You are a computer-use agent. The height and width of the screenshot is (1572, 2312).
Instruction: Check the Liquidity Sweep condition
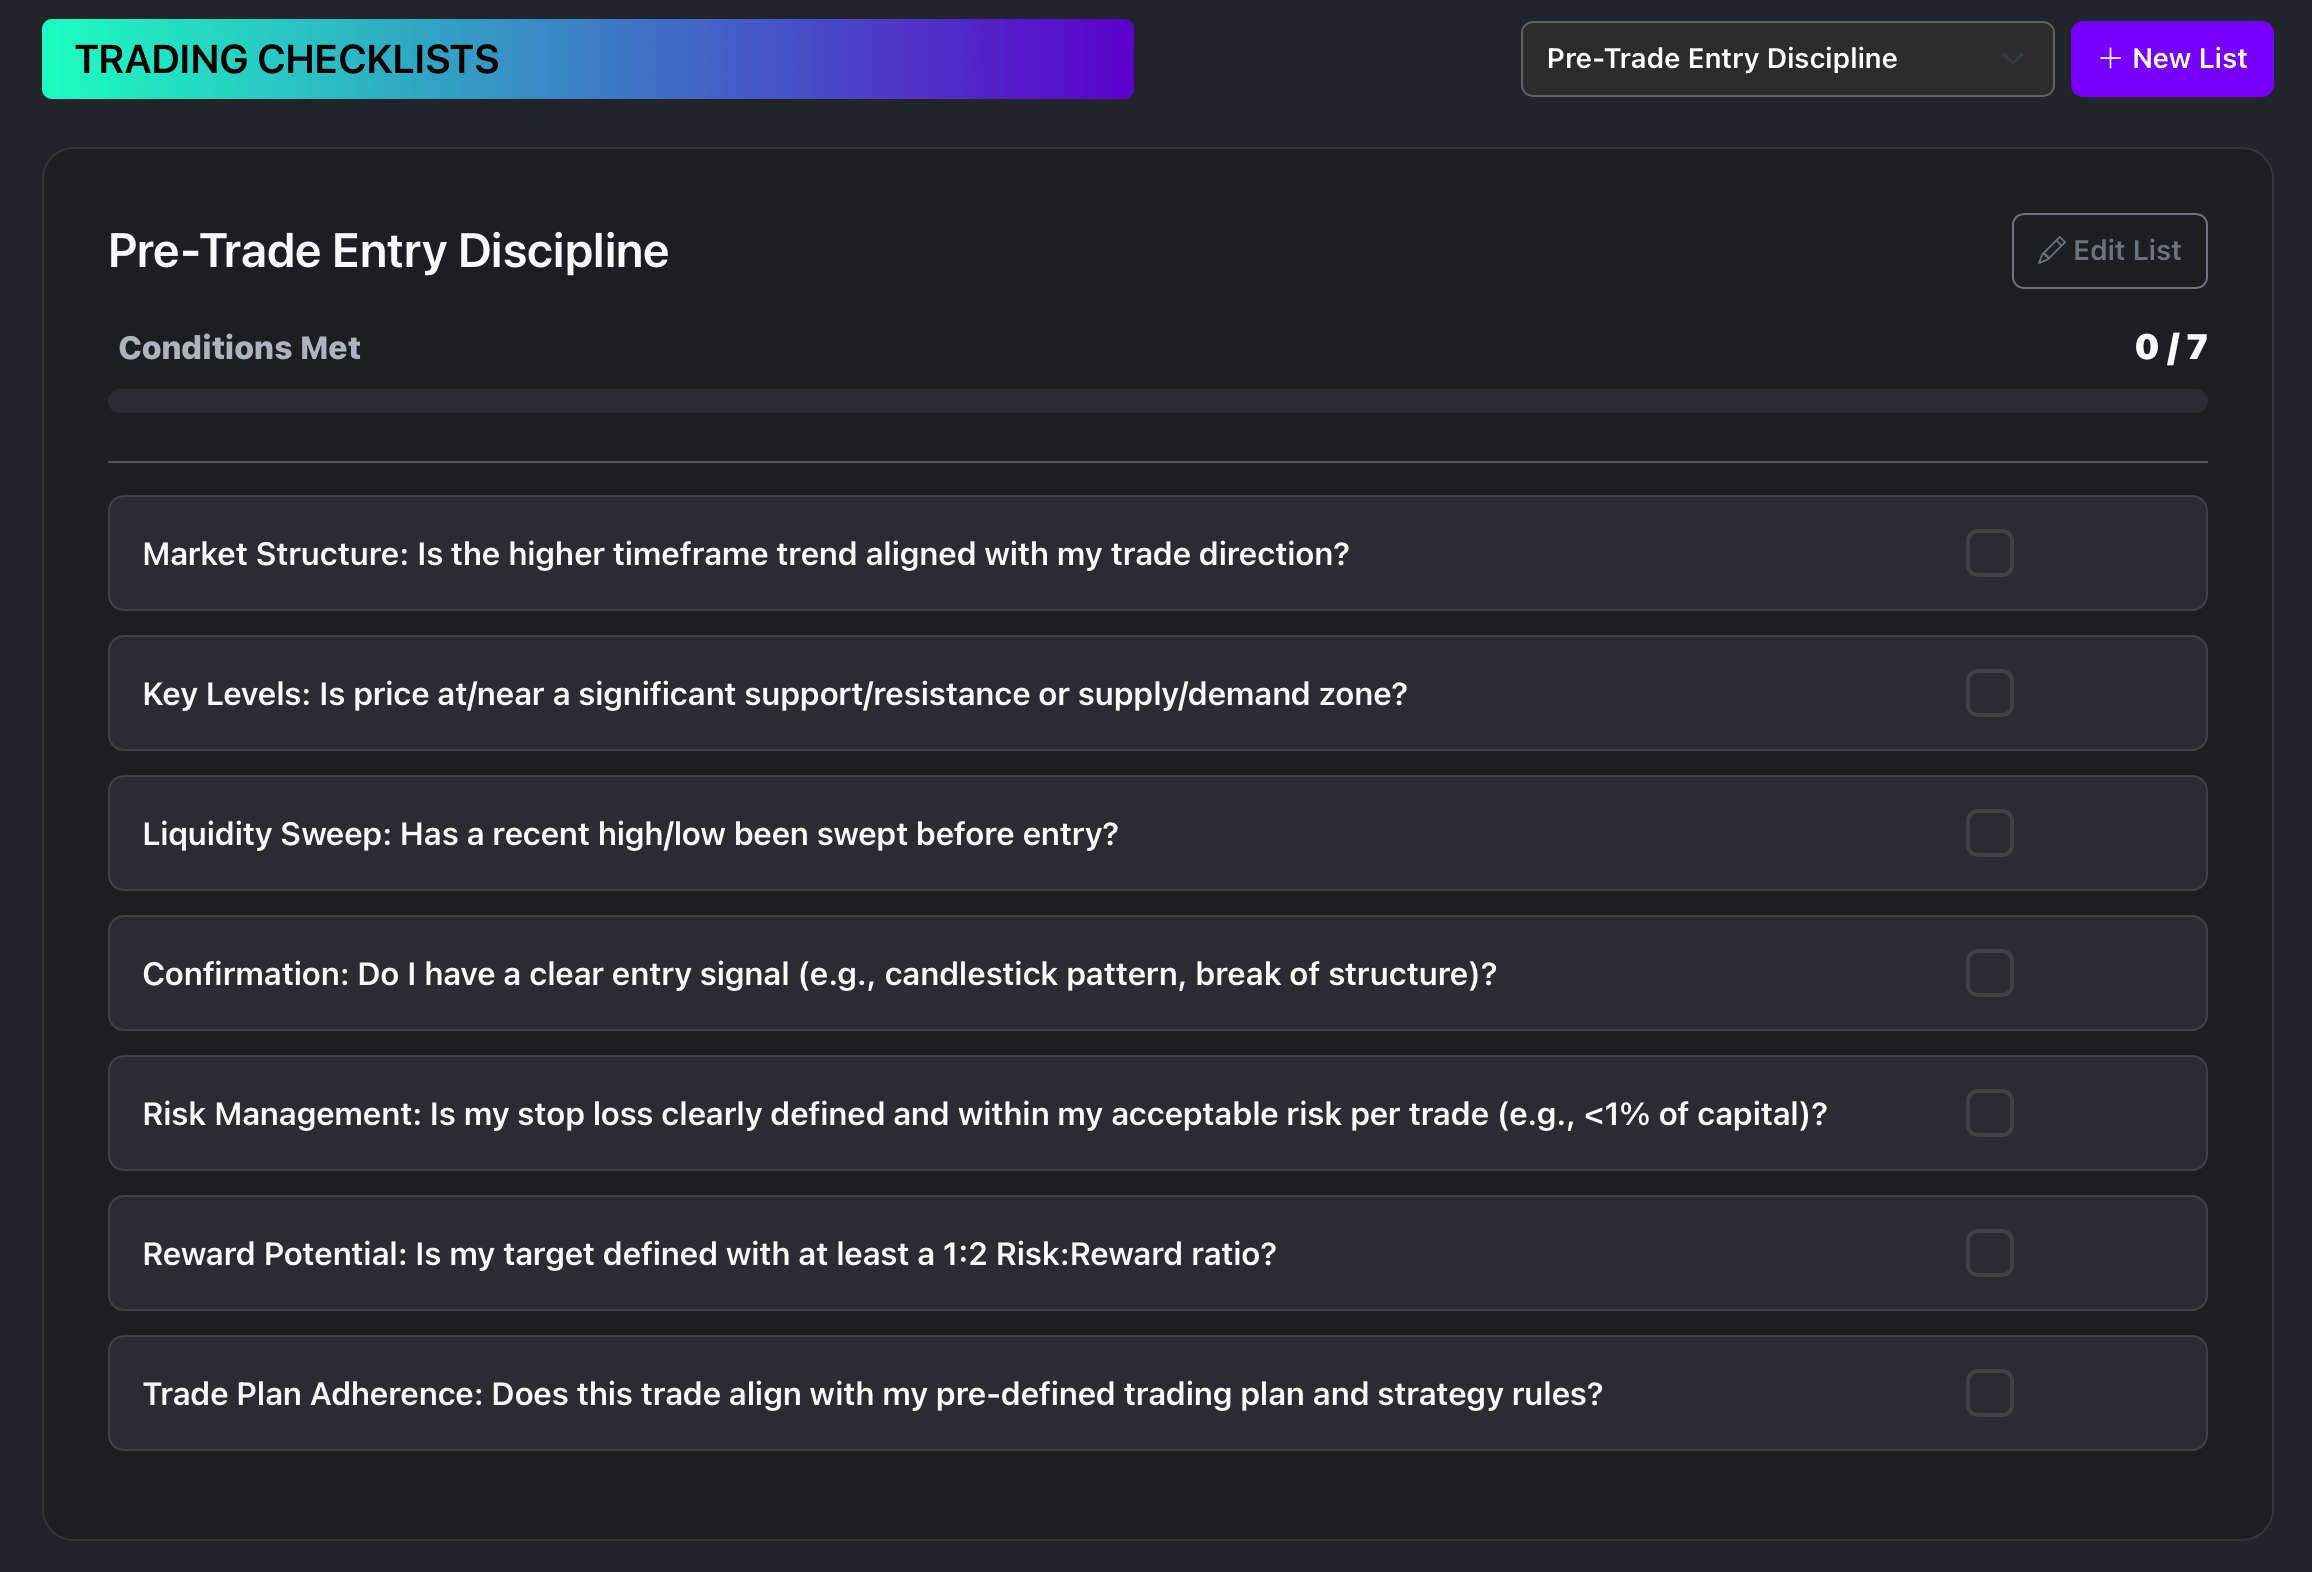click(x=1989, y=833)
